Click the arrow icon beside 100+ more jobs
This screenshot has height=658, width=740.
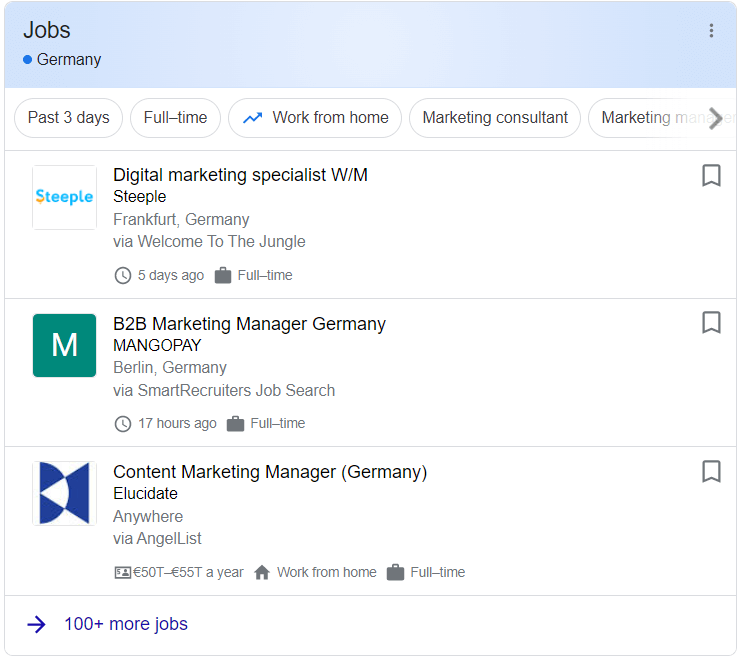(36, 624)
